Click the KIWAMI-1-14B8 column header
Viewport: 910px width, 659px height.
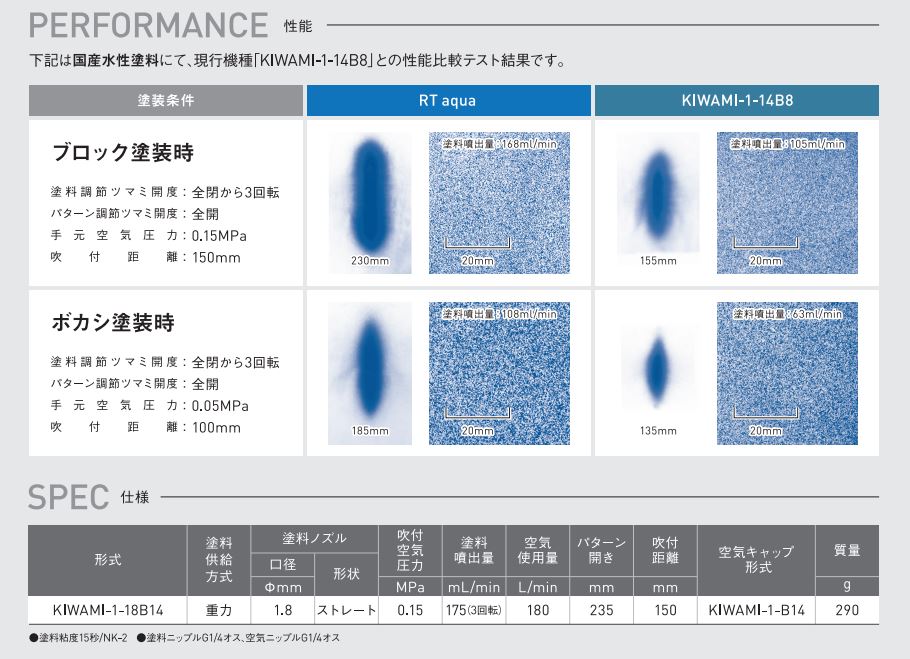tap(737, 100)
